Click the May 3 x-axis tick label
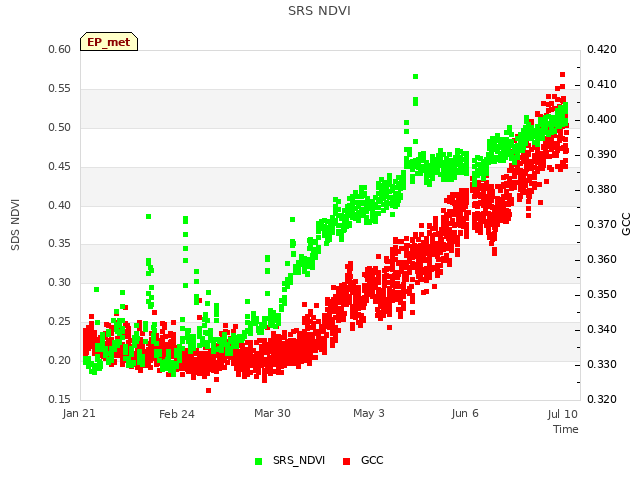This screenshot has width=640, height=480. point(369,413)
